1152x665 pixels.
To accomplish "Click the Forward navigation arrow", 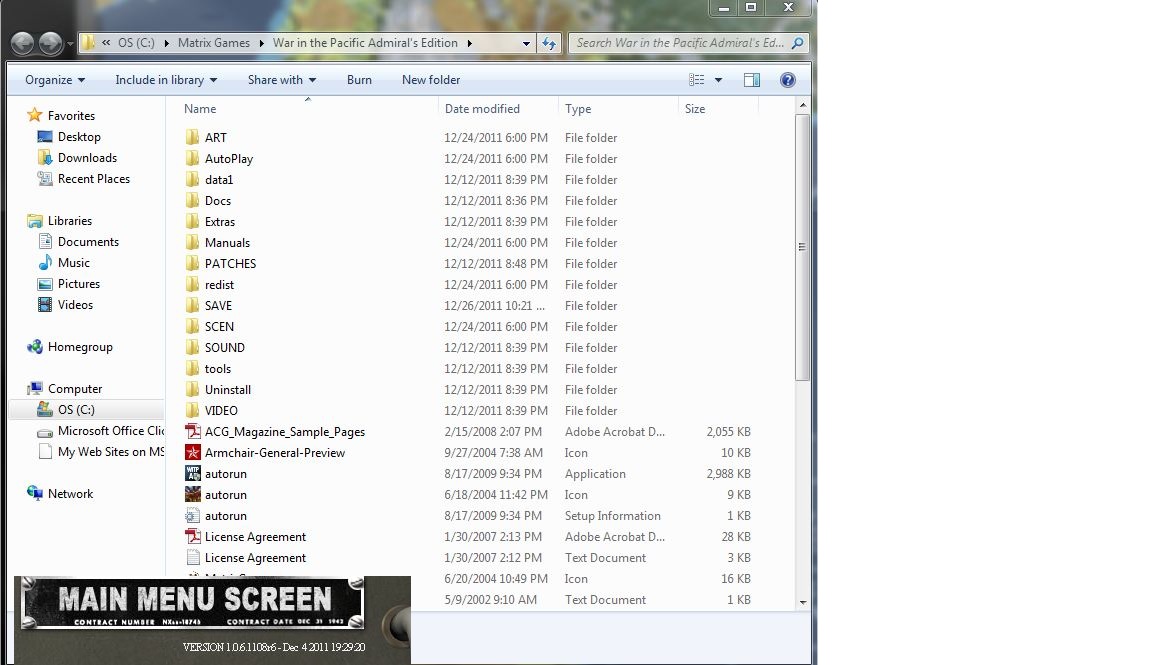I will click(x=50, y=43).
